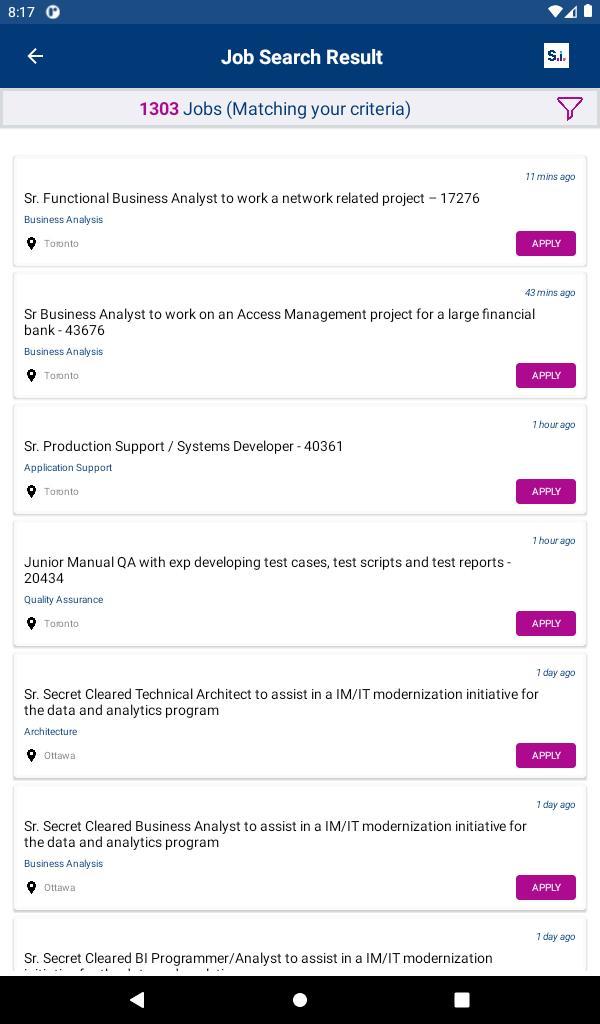Apply to Secret Cleared Technical Architect job
600x1024 pixels.
[545, 756]
